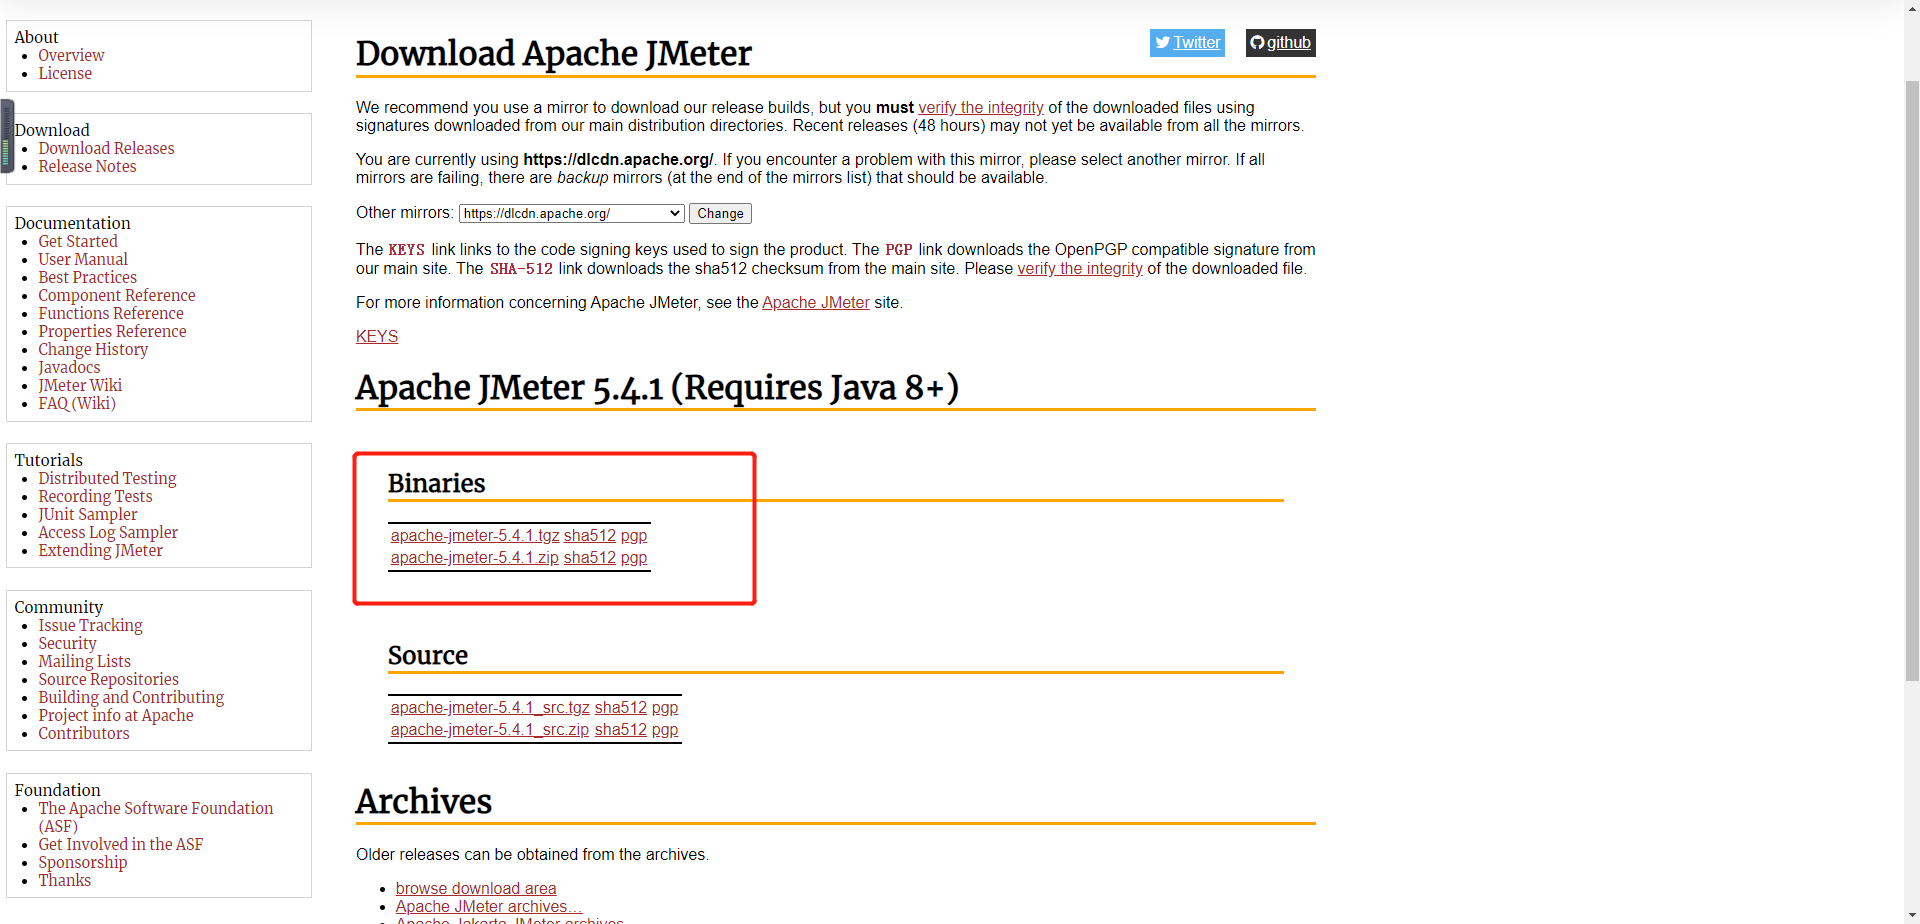Open Issue Tracking under Community
This screenshot has width=1920, height=924.
pyautogui.click(x=91, y=625)
